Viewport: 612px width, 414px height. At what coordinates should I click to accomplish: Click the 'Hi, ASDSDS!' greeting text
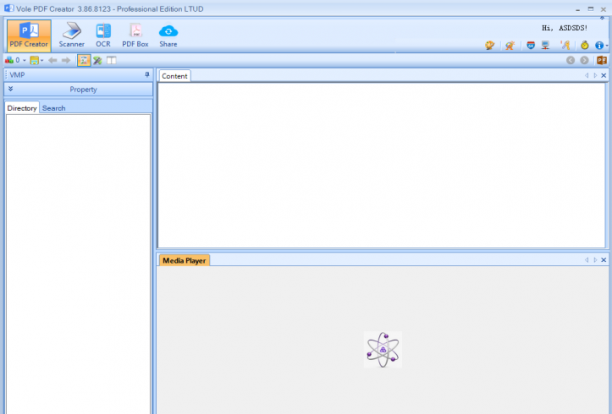coord(565,28)
